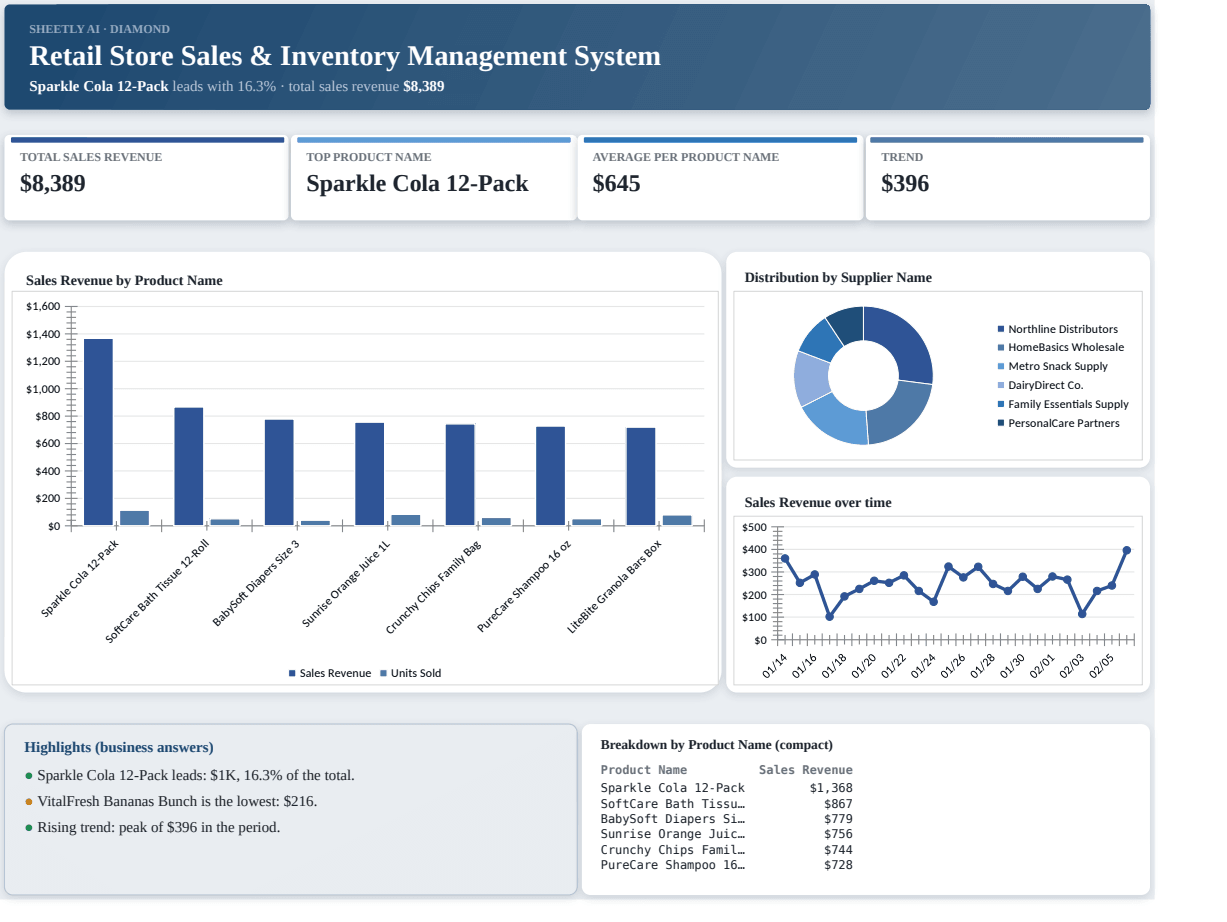Select the DairyDirect Co. legend entry
Screen dimensions: 1227x922
[1040, 385]
